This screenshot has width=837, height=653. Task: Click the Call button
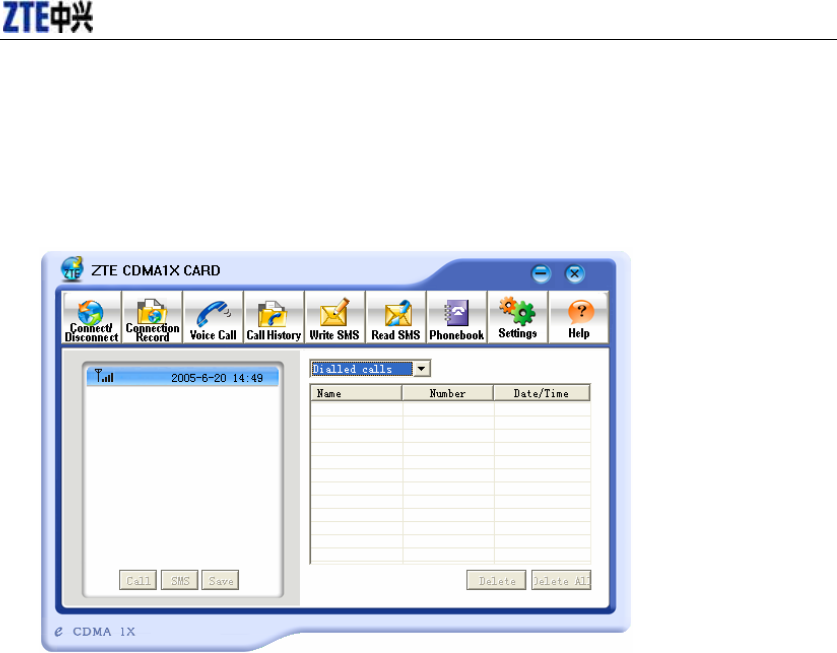pos(138,580)
